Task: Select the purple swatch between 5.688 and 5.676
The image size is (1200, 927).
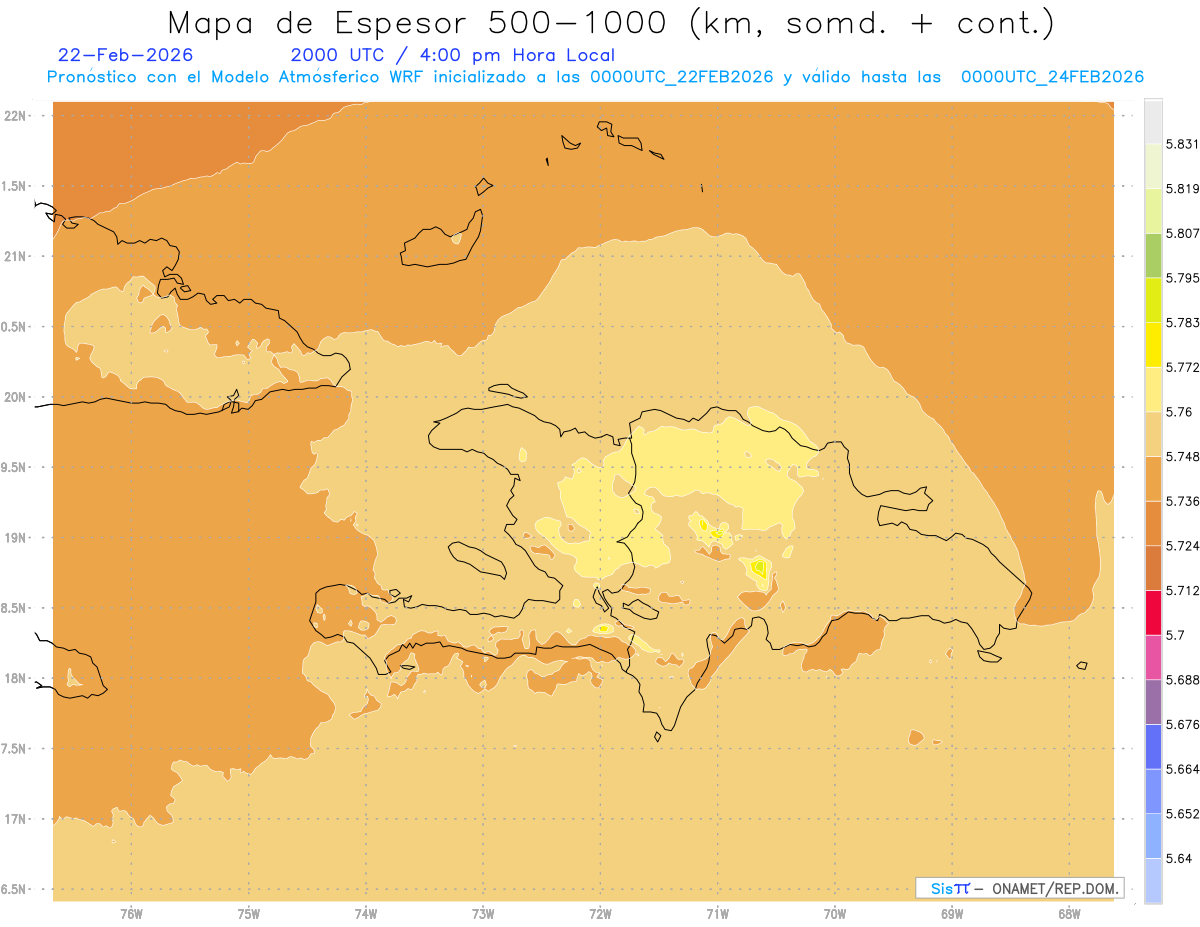Action: coord(1153,702)
